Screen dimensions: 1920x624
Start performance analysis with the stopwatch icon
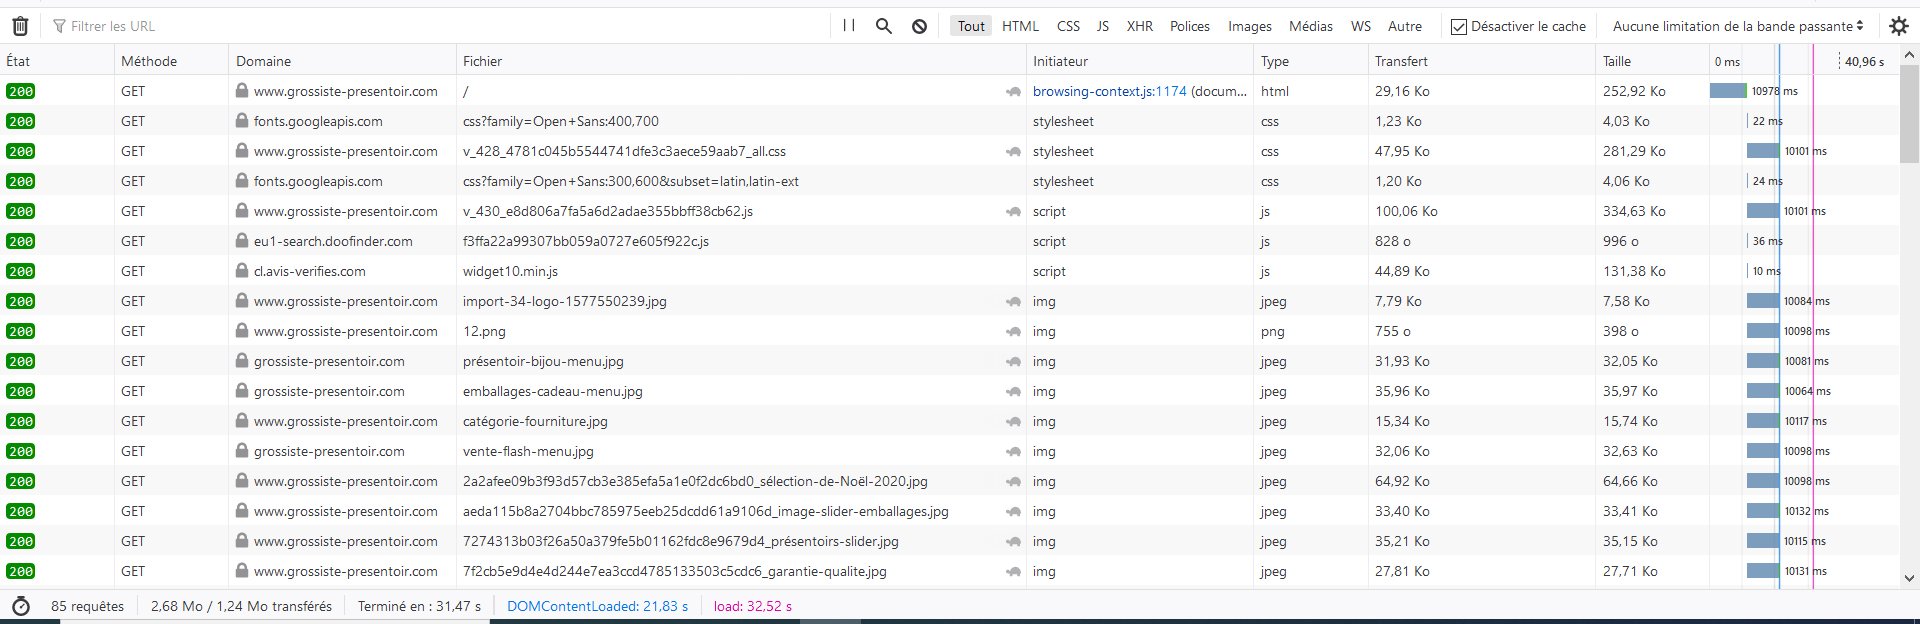tap(20, 606)
